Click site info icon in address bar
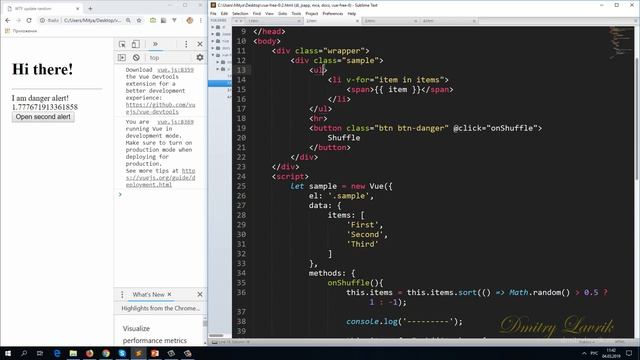The height and width of the screenshot is (360, 640). tap(42, 20)
